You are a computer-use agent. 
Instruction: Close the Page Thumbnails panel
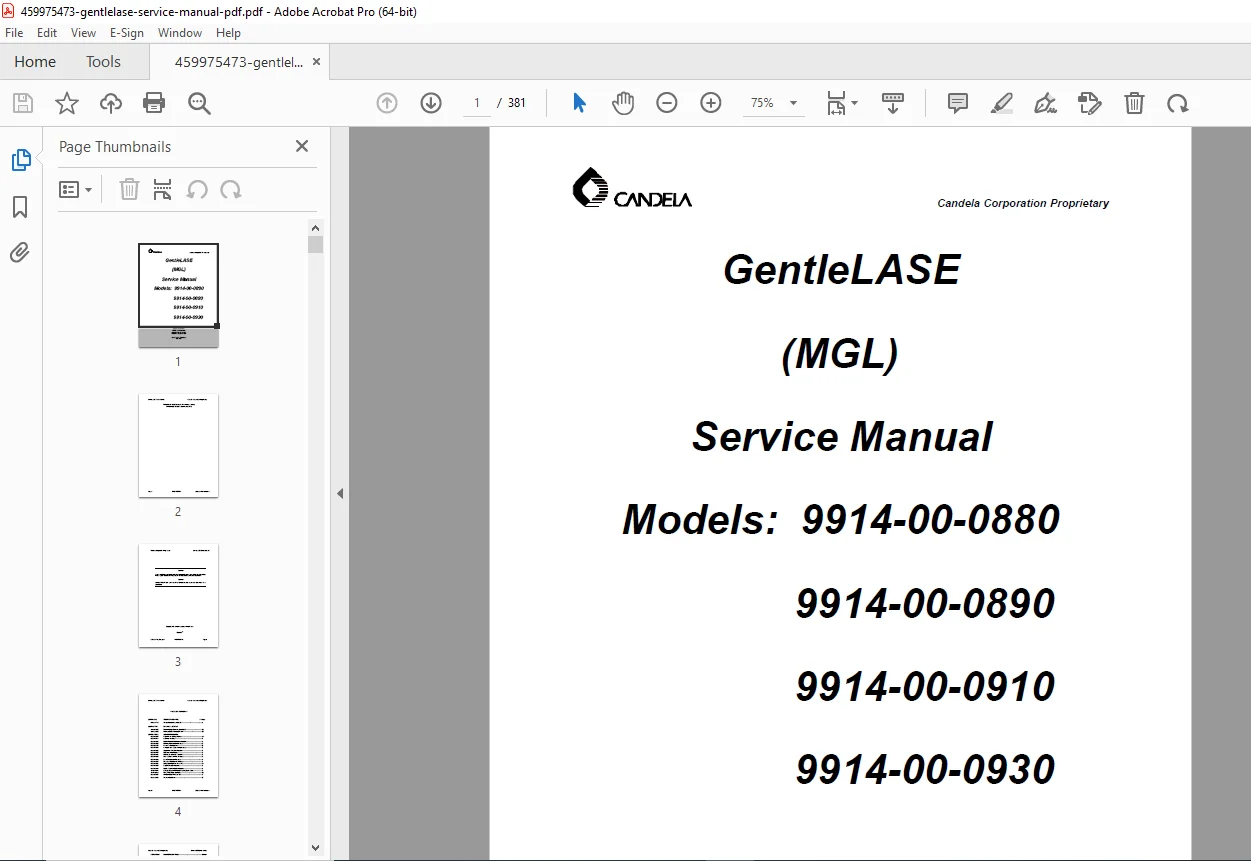(x=302, y=146)
